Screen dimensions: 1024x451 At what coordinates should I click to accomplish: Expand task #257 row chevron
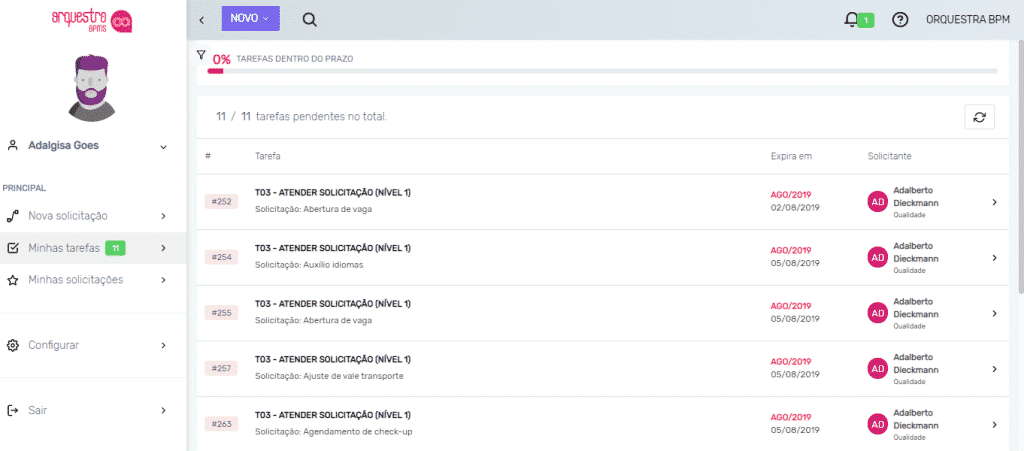tap(994, 369)
